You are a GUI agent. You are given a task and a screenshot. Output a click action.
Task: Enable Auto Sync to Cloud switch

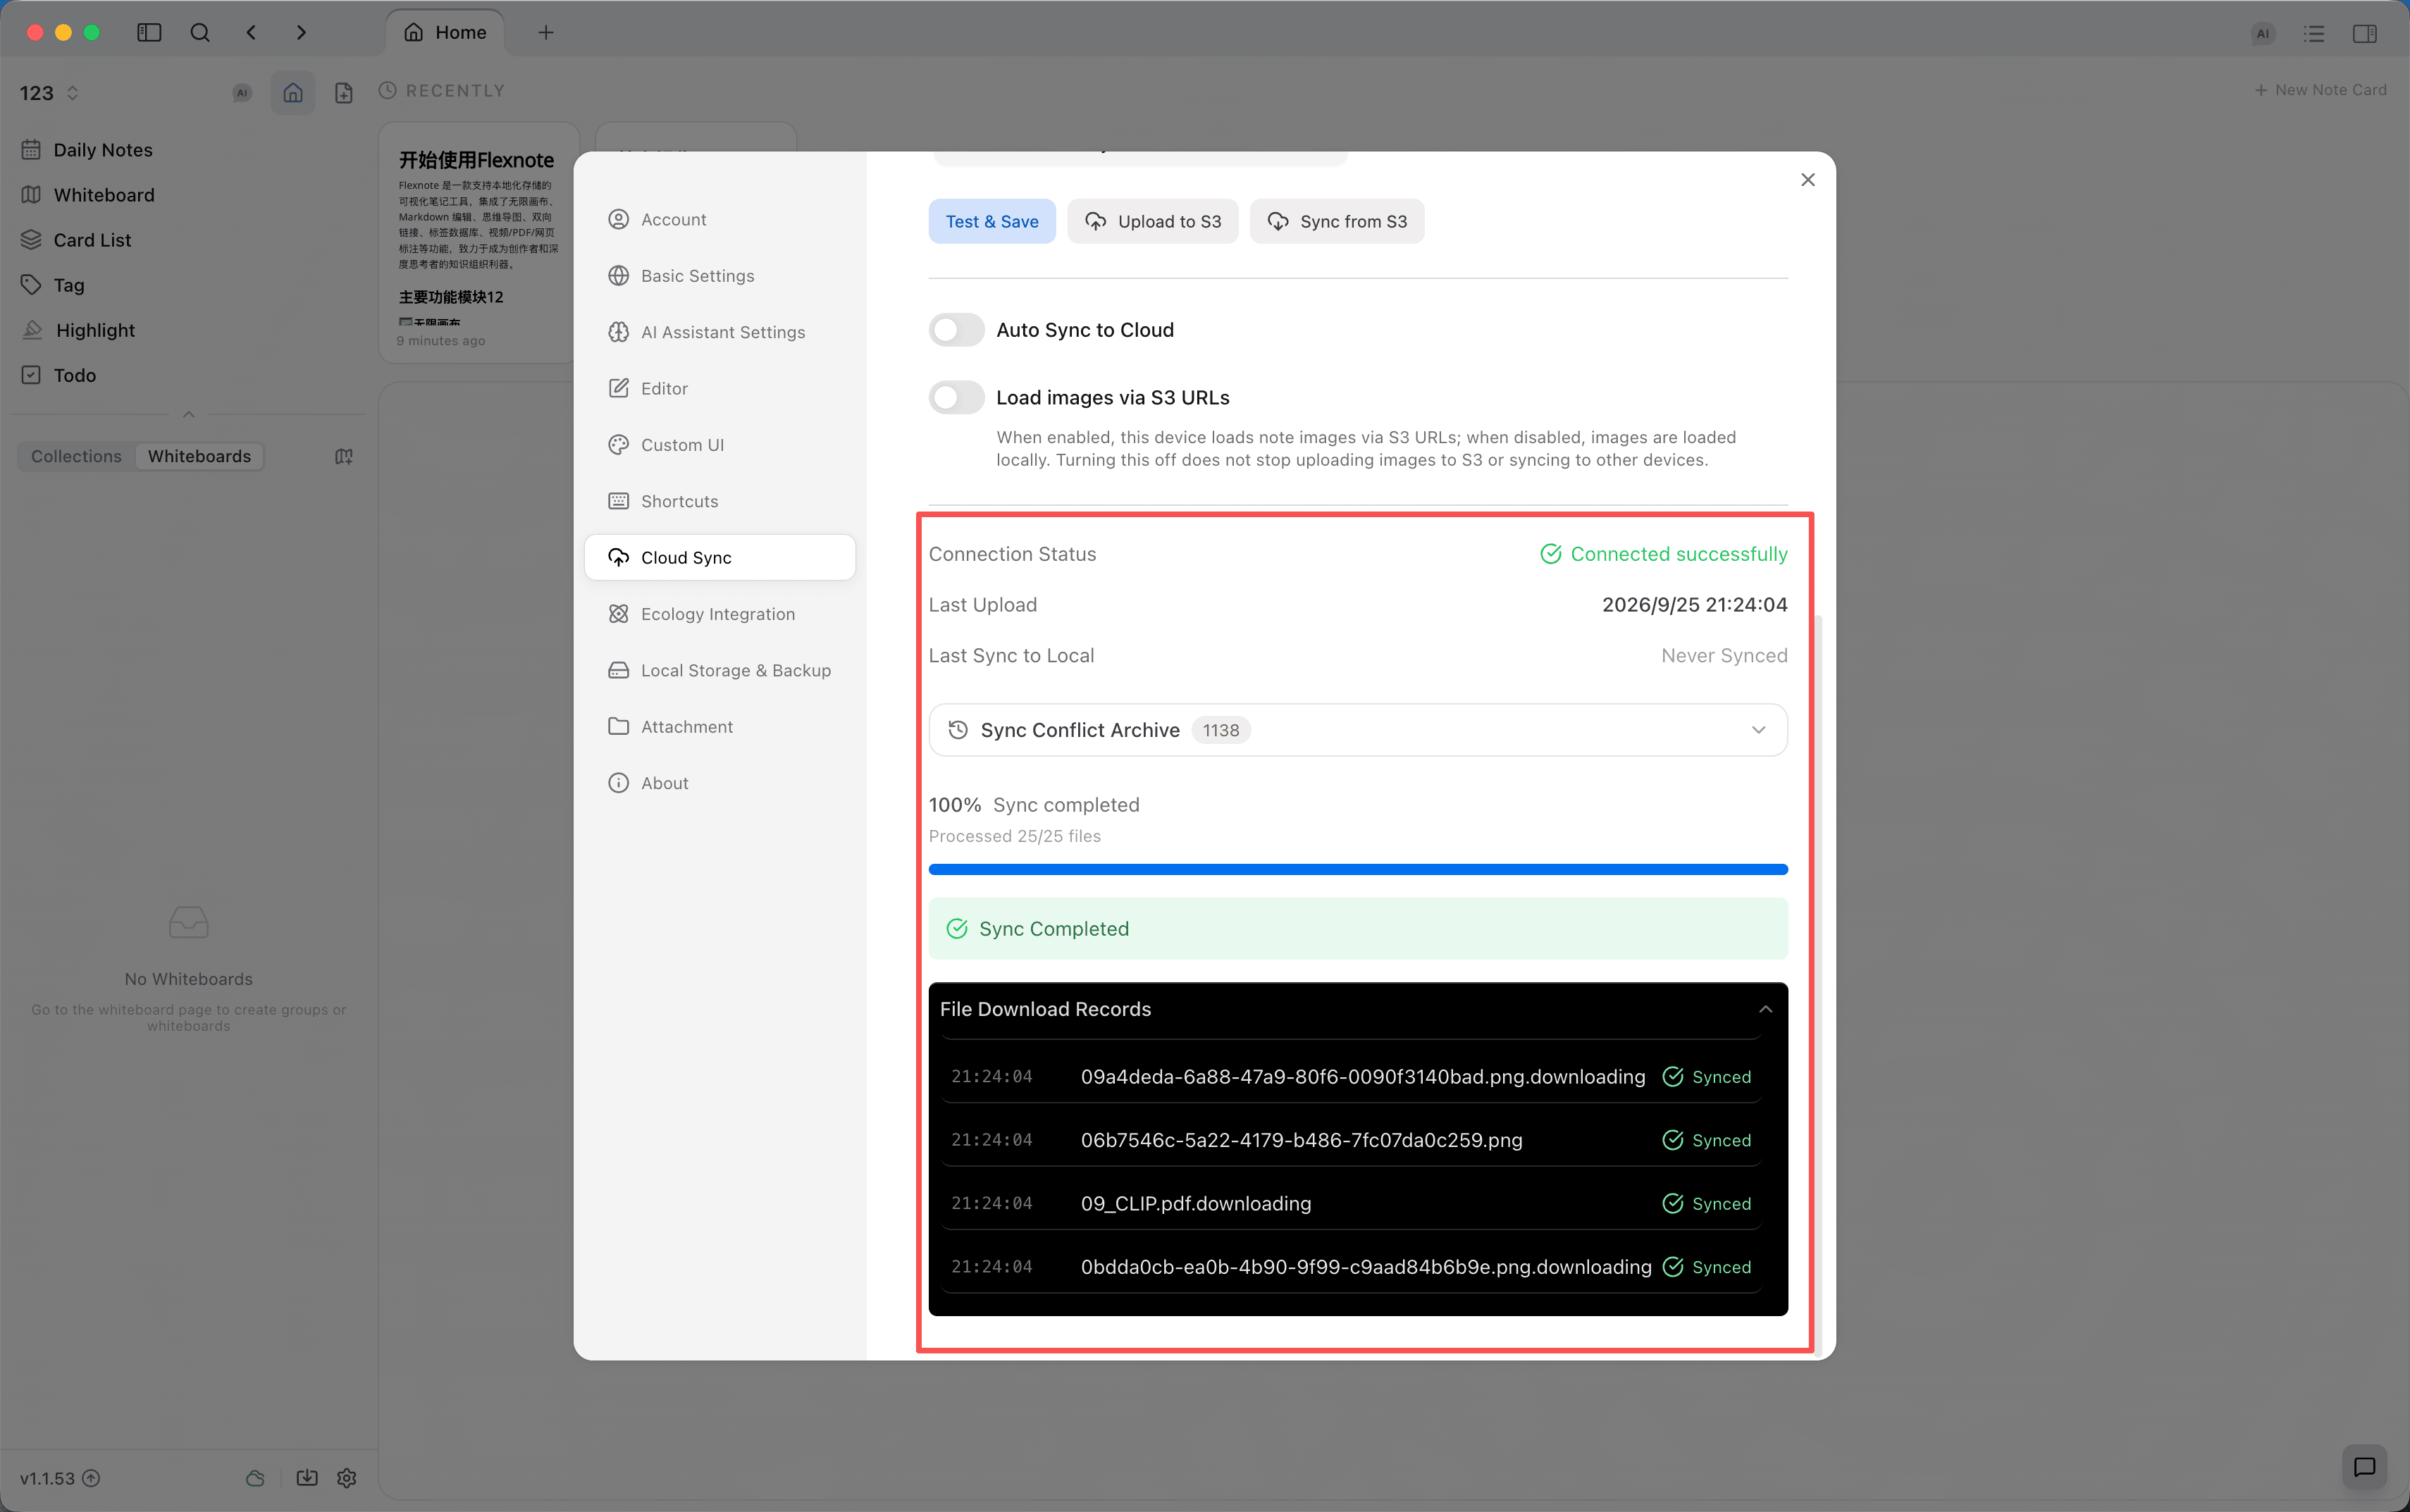pyautogui.click(x=957, y=330)
